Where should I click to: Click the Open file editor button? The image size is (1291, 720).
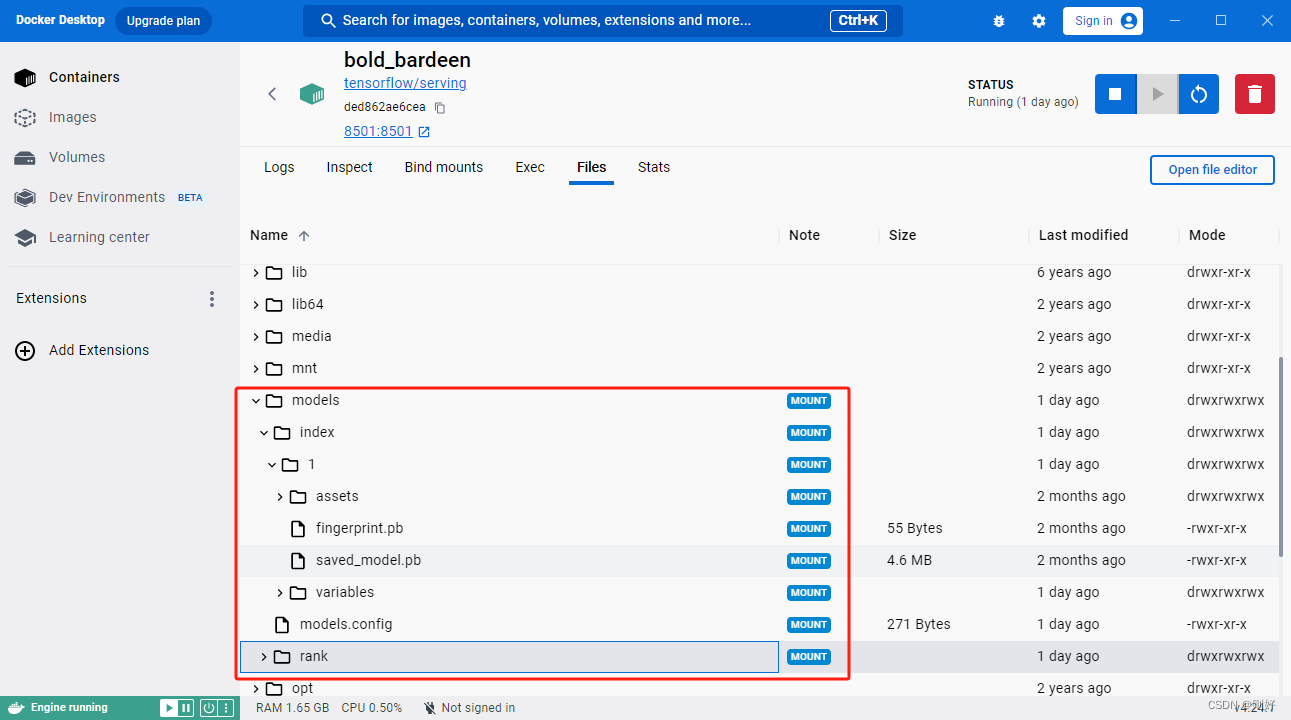click(x=1213, y=170)
